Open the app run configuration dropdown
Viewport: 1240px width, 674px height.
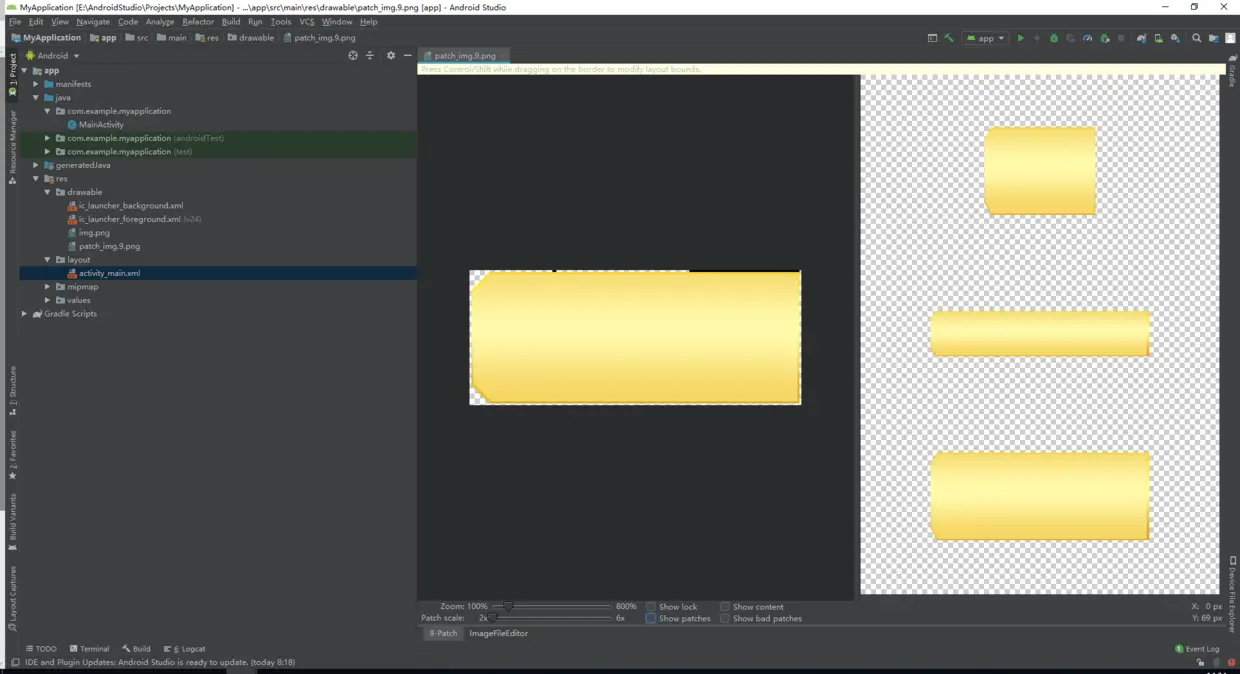click(x=985, y=38)
